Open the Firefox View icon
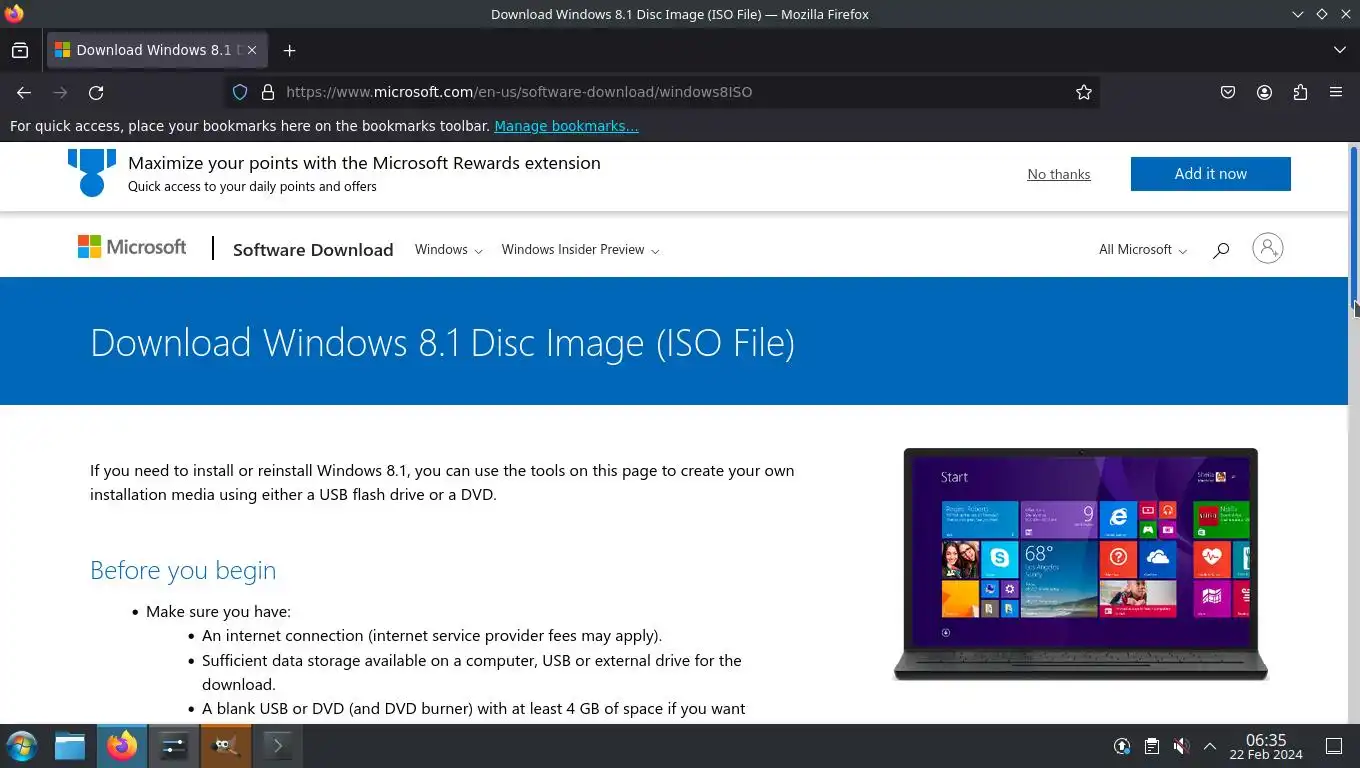The image size is (1360, 768). [20, 50]
